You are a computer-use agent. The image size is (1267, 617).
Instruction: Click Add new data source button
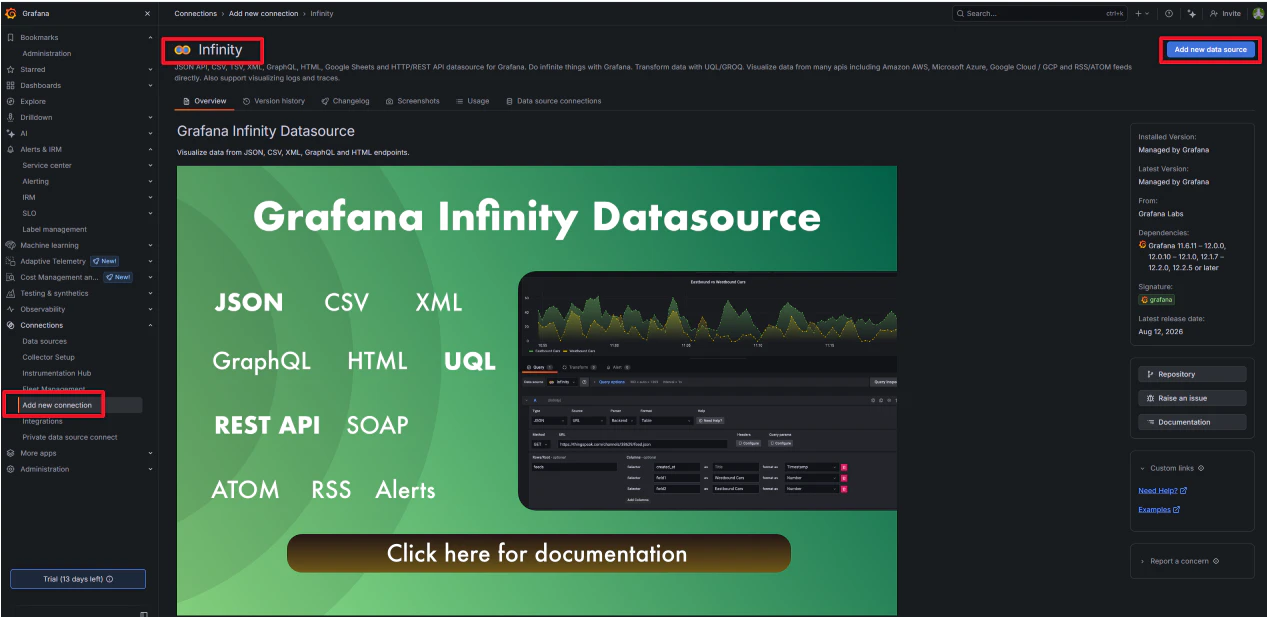coord(1210,50)
